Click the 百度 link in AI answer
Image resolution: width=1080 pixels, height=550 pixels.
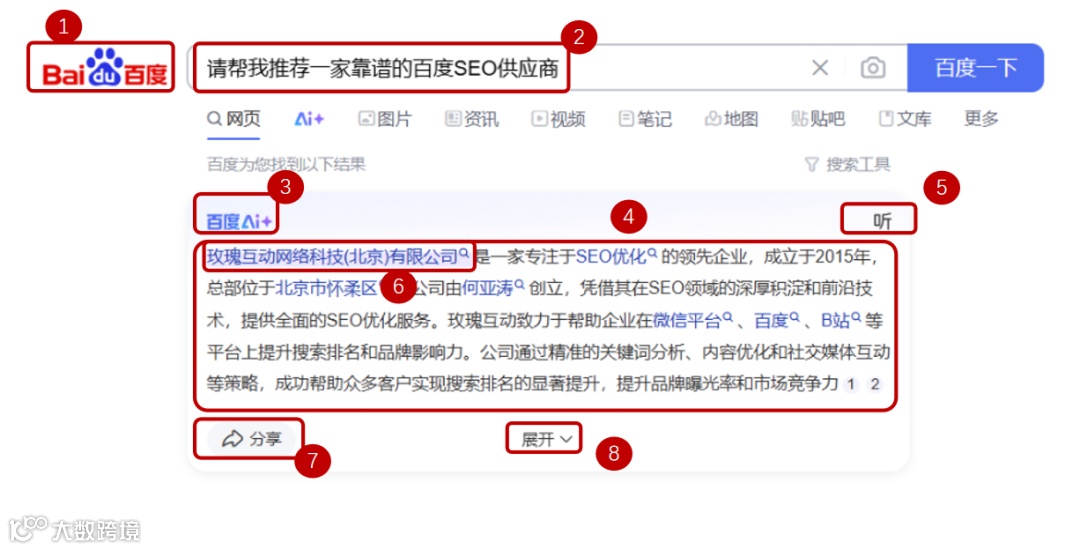click(776, 320)
